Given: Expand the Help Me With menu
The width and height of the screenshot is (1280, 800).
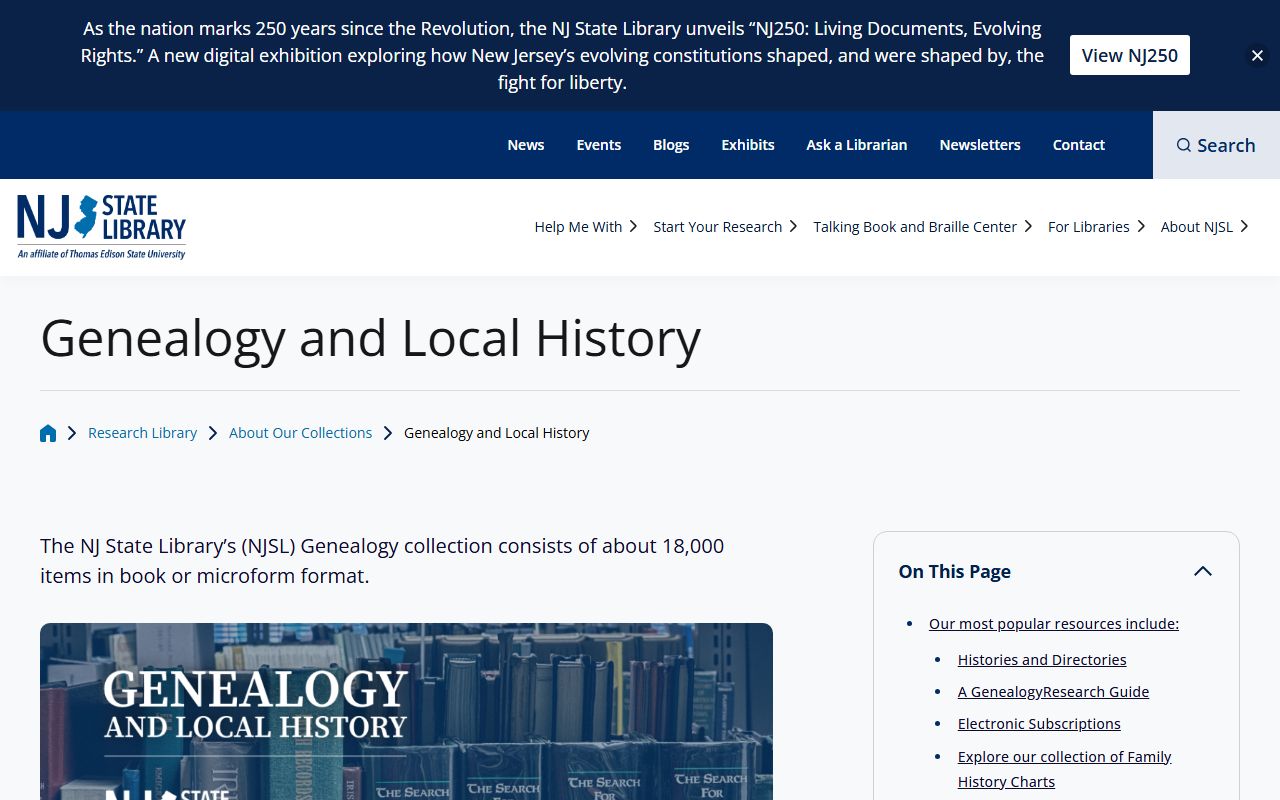Looking at the screenshot, I should pyautogui.click(x=585, y=227).
